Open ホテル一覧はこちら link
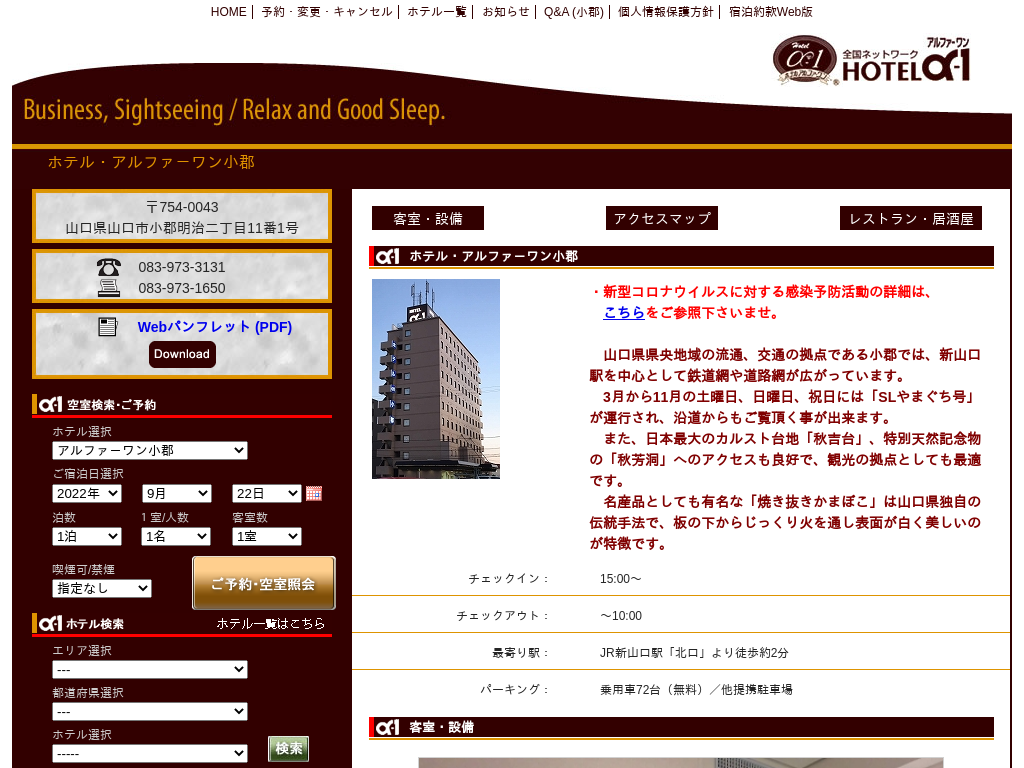 pos(270,624)
